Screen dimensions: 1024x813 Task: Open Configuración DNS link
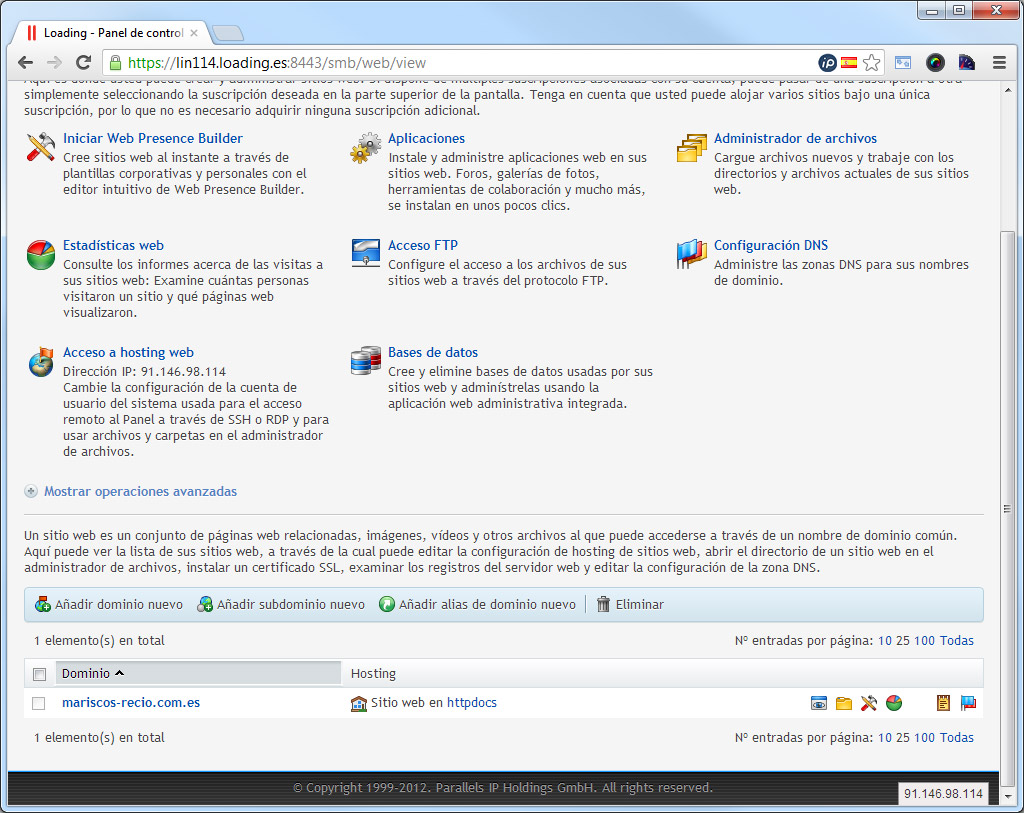771,246
